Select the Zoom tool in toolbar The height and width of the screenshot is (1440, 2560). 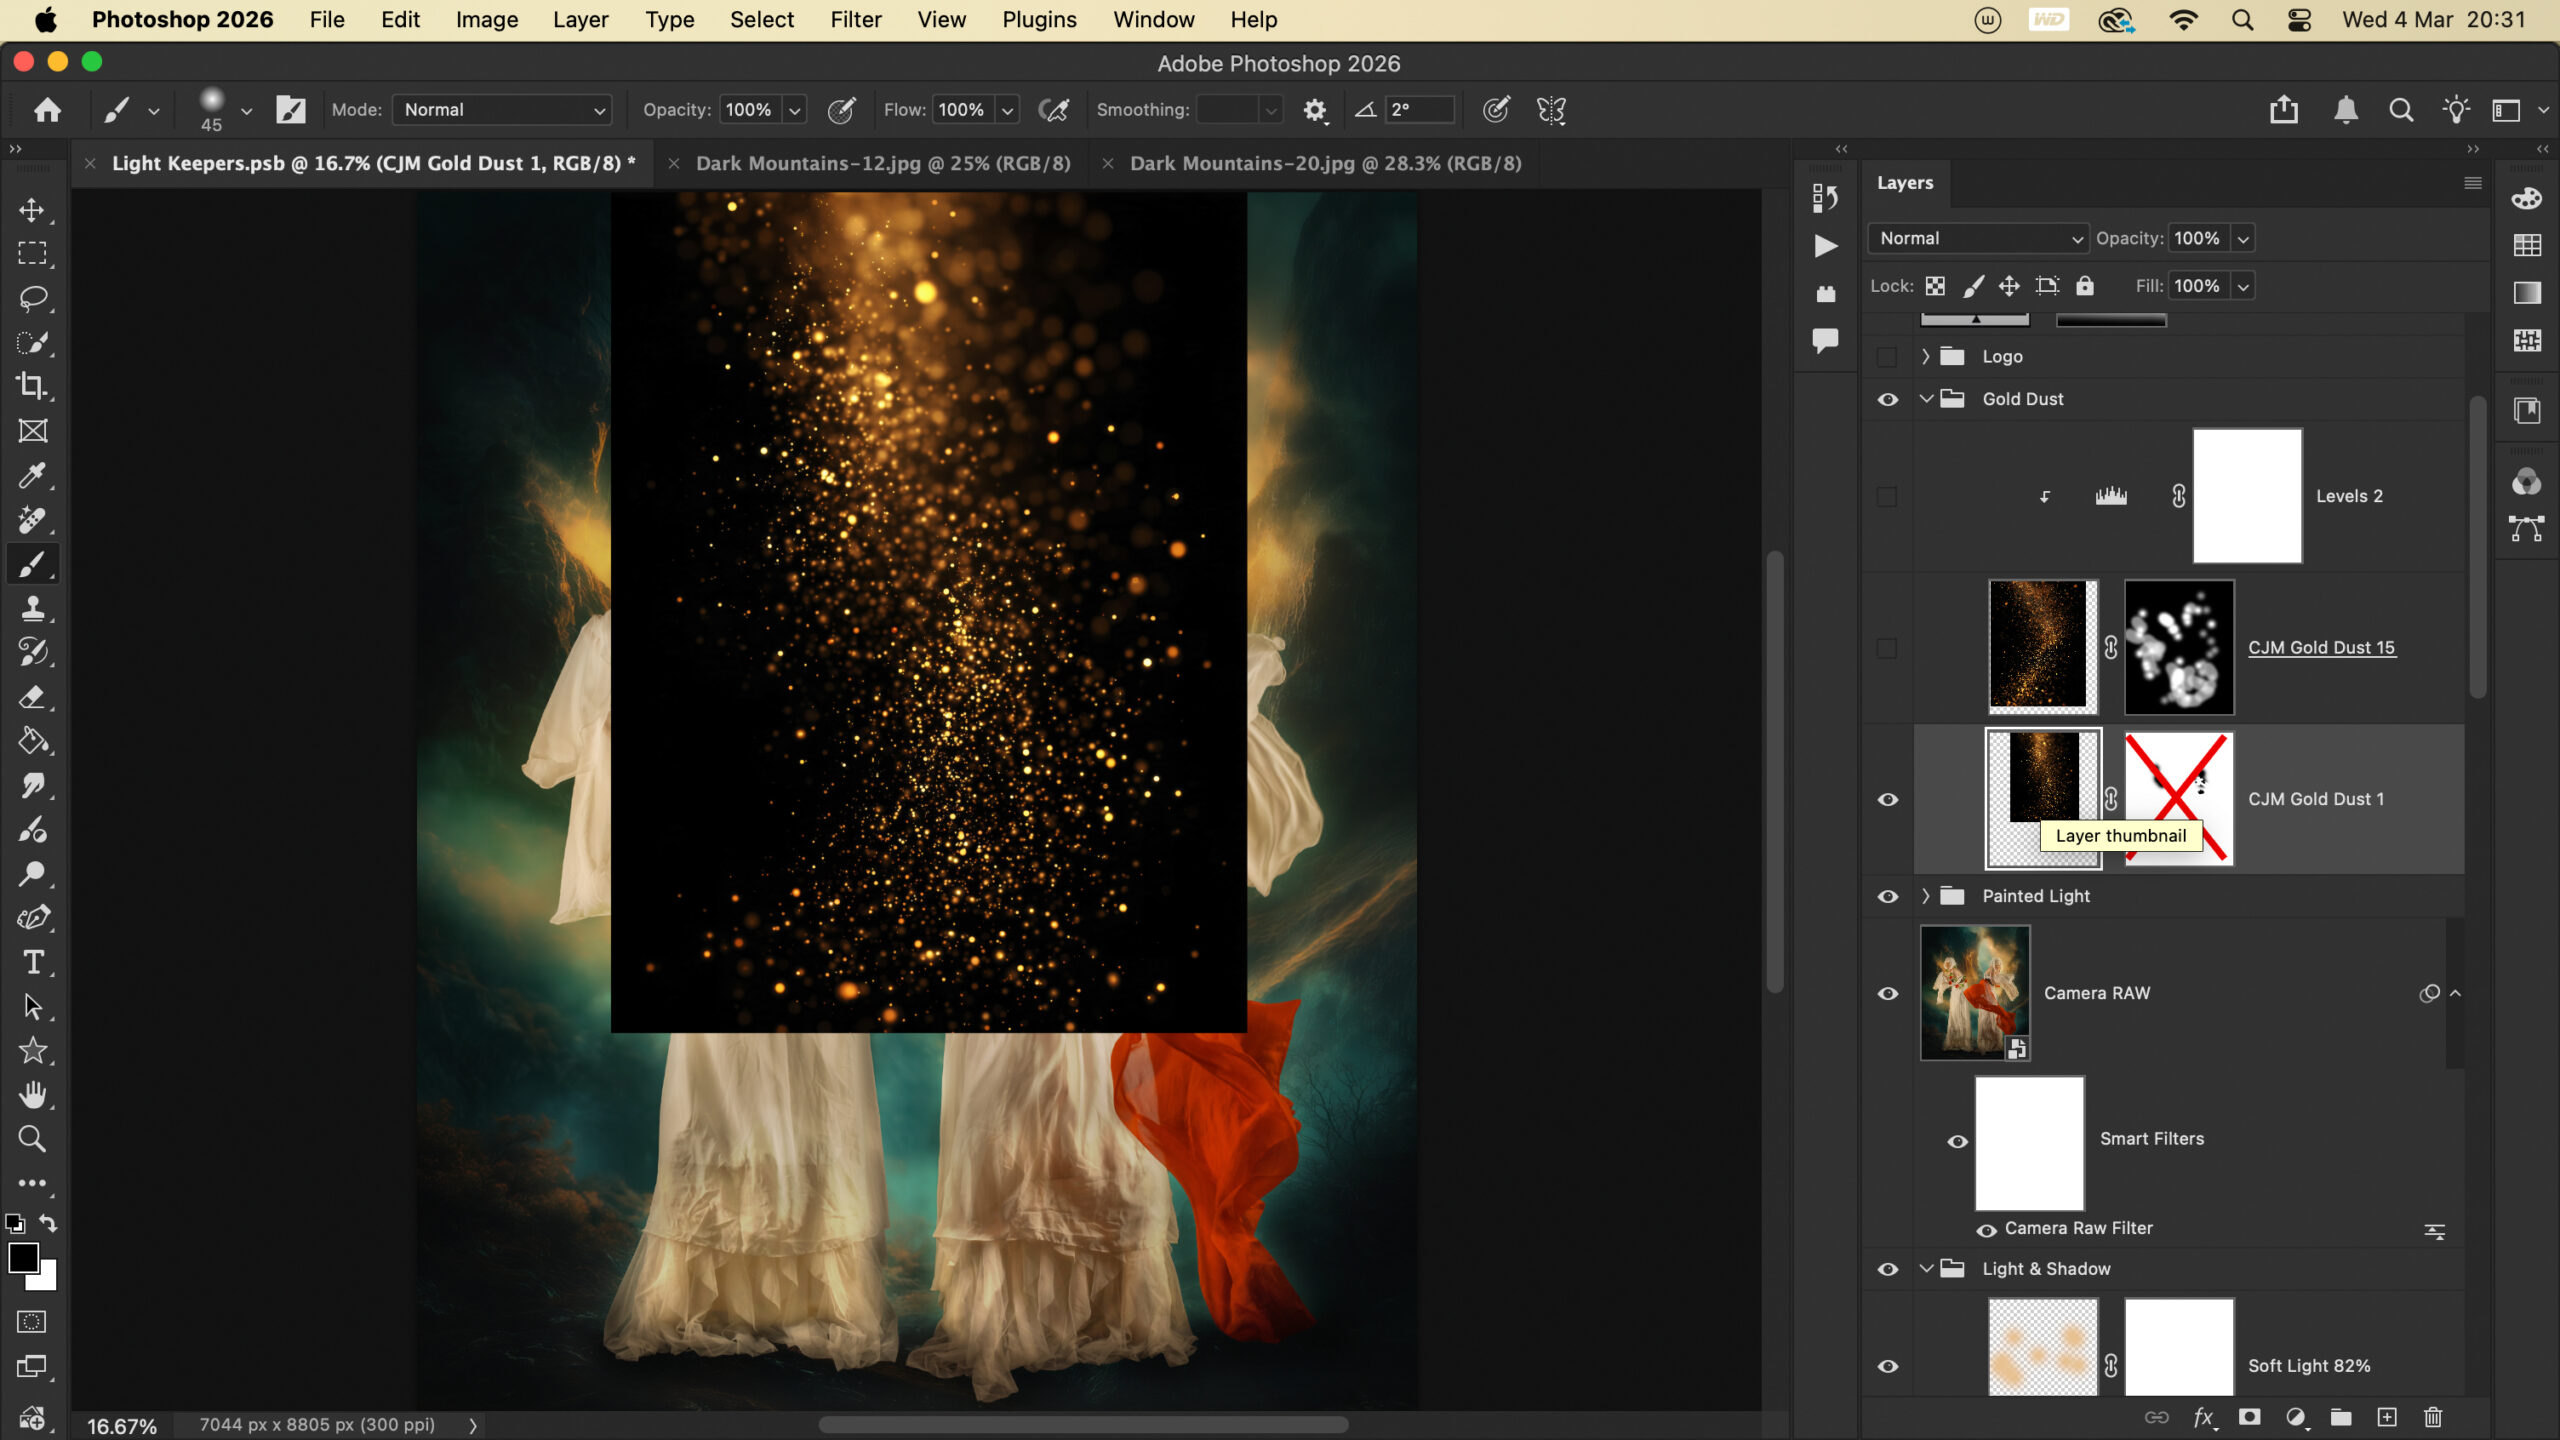[x=32, y=1138]
